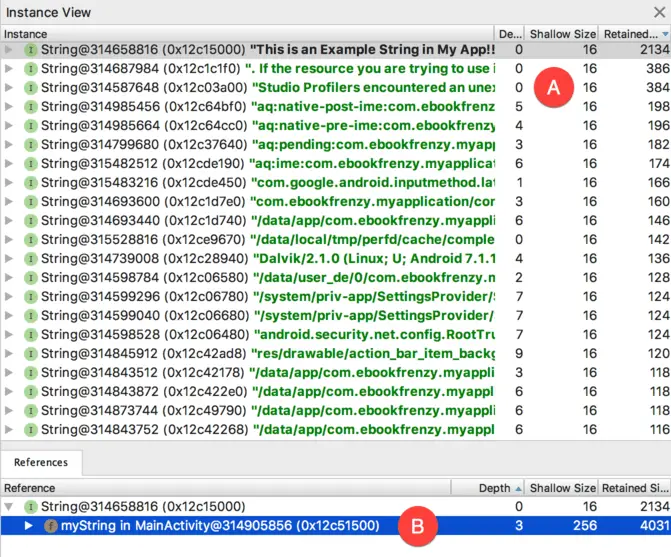Select "com.google.android.inputmethod.lat" string value
This screenshot has width=671, height=557.
373,183
